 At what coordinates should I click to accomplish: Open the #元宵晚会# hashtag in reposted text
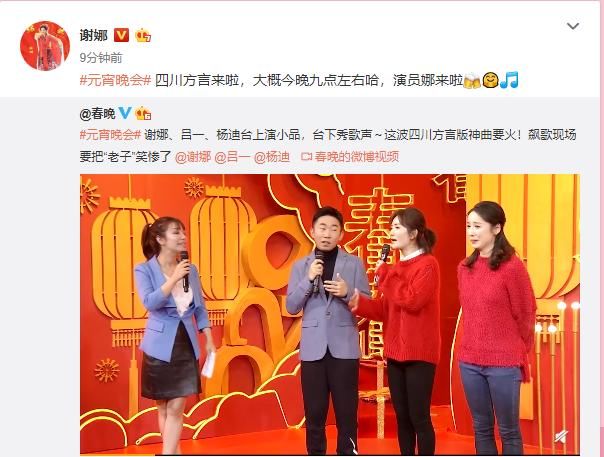pos(110,135)
